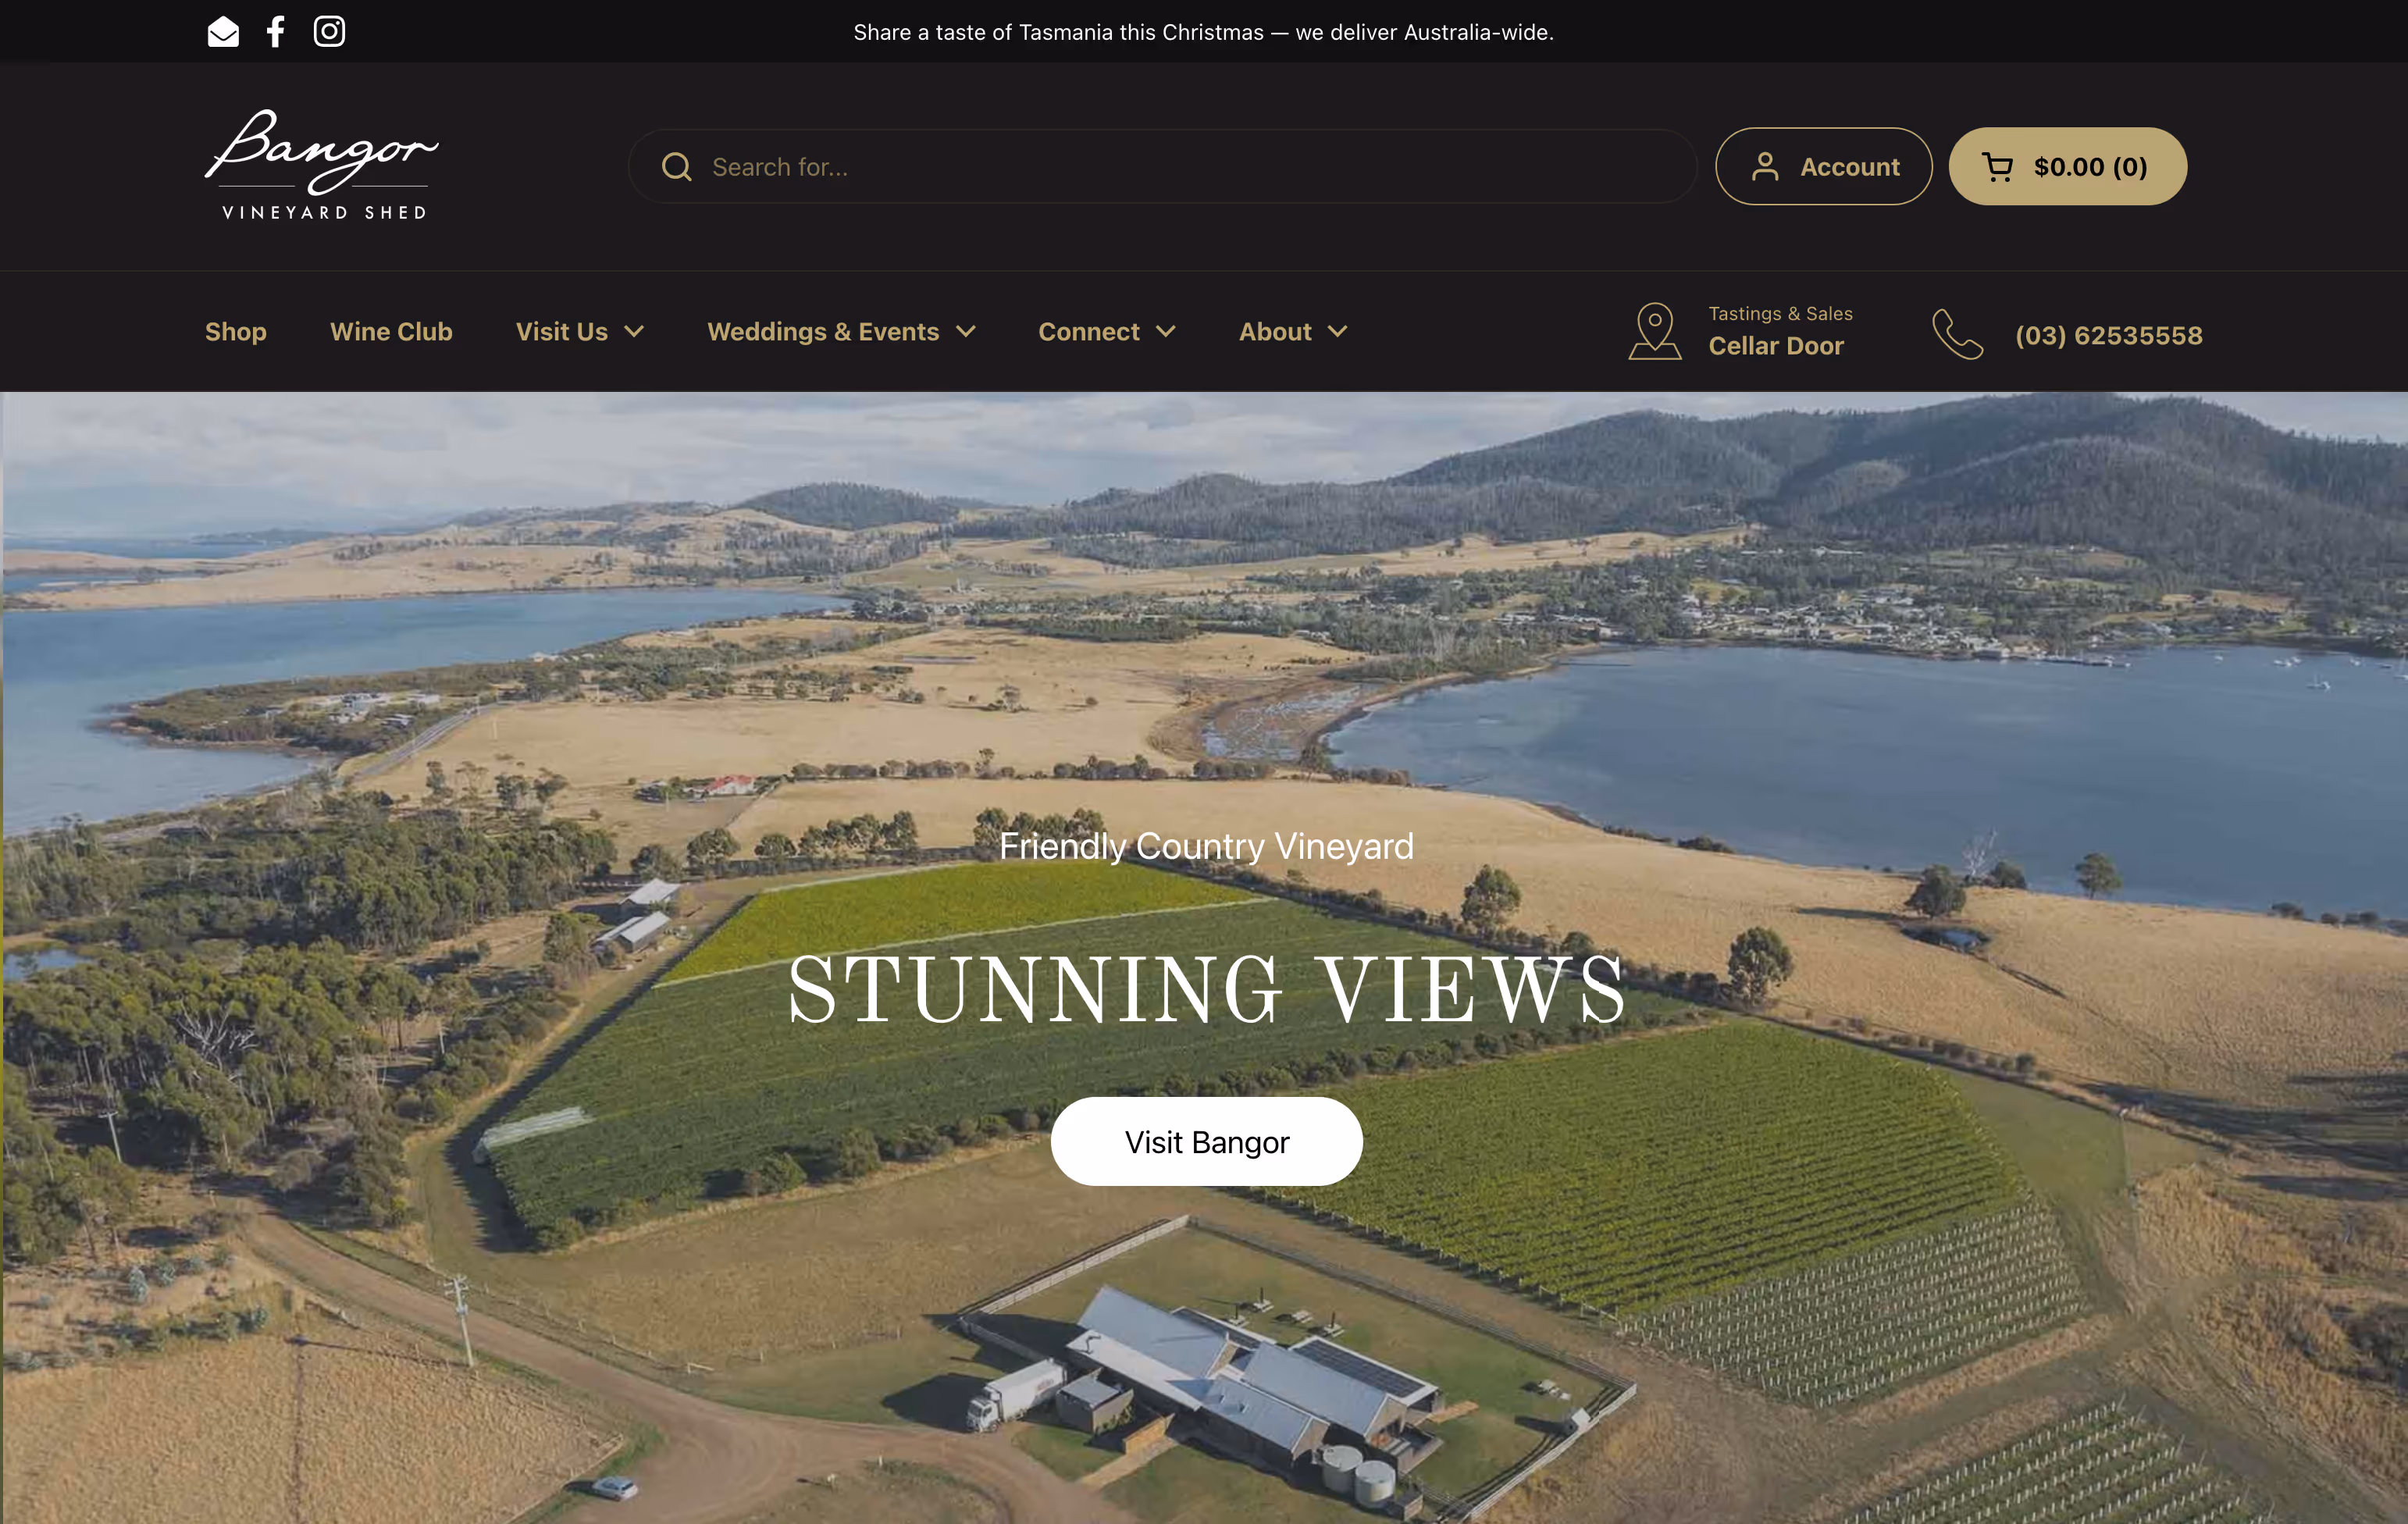Open the Cellar Door link

(1776, 346)
